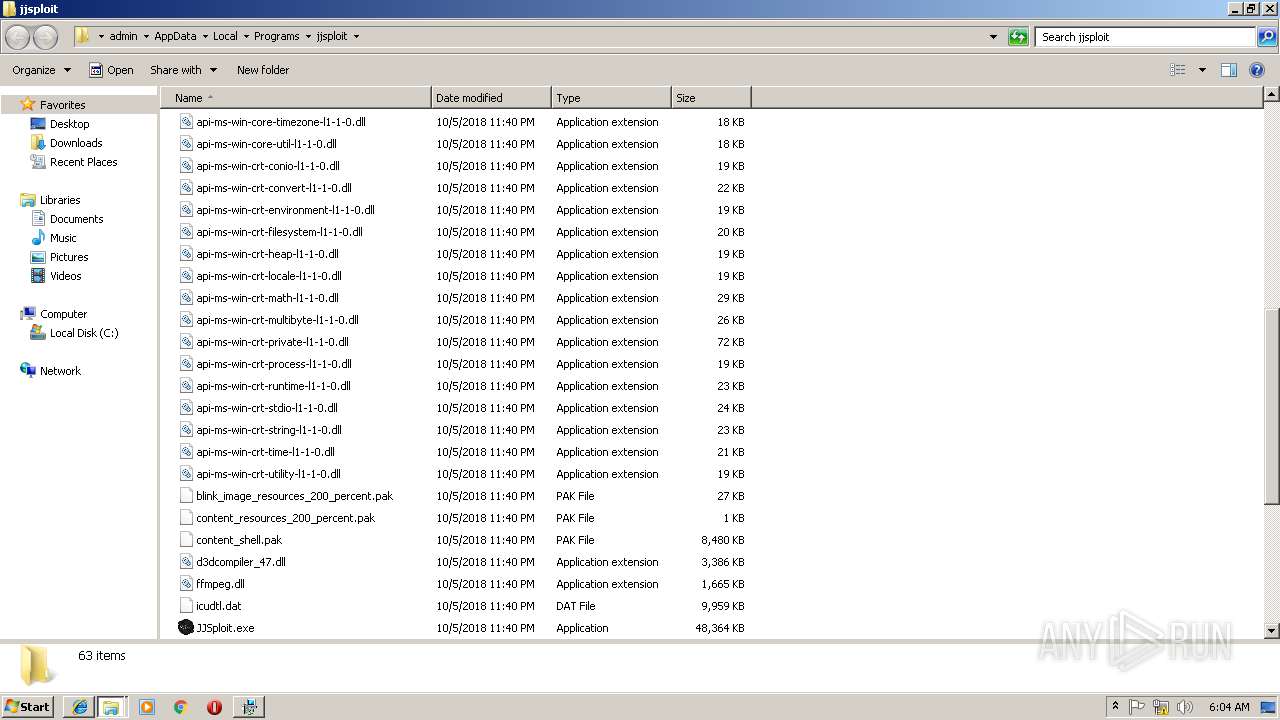Select file blink_image_resources_200_percent.pak

[x=294, y=496]
